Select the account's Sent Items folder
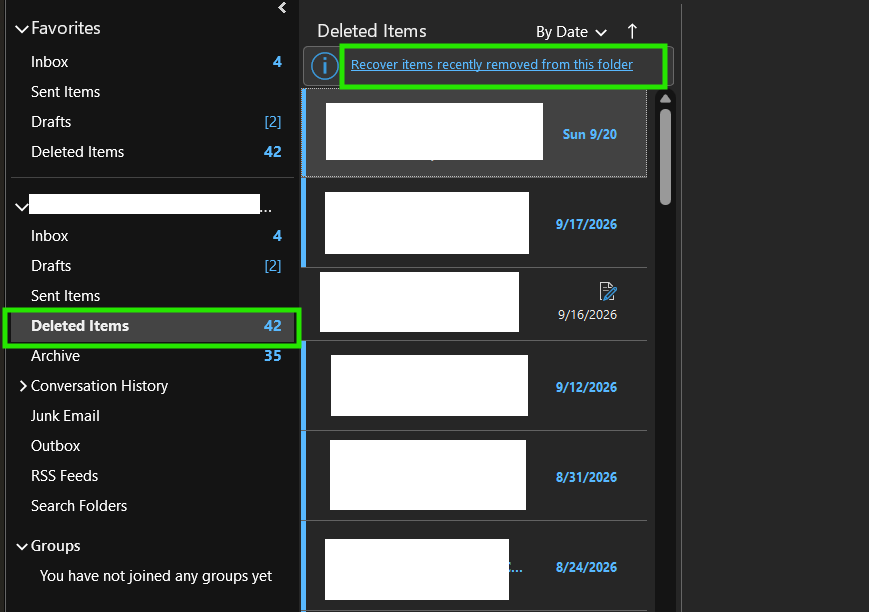This screenshot has width=869, height=612. point(150,295)
